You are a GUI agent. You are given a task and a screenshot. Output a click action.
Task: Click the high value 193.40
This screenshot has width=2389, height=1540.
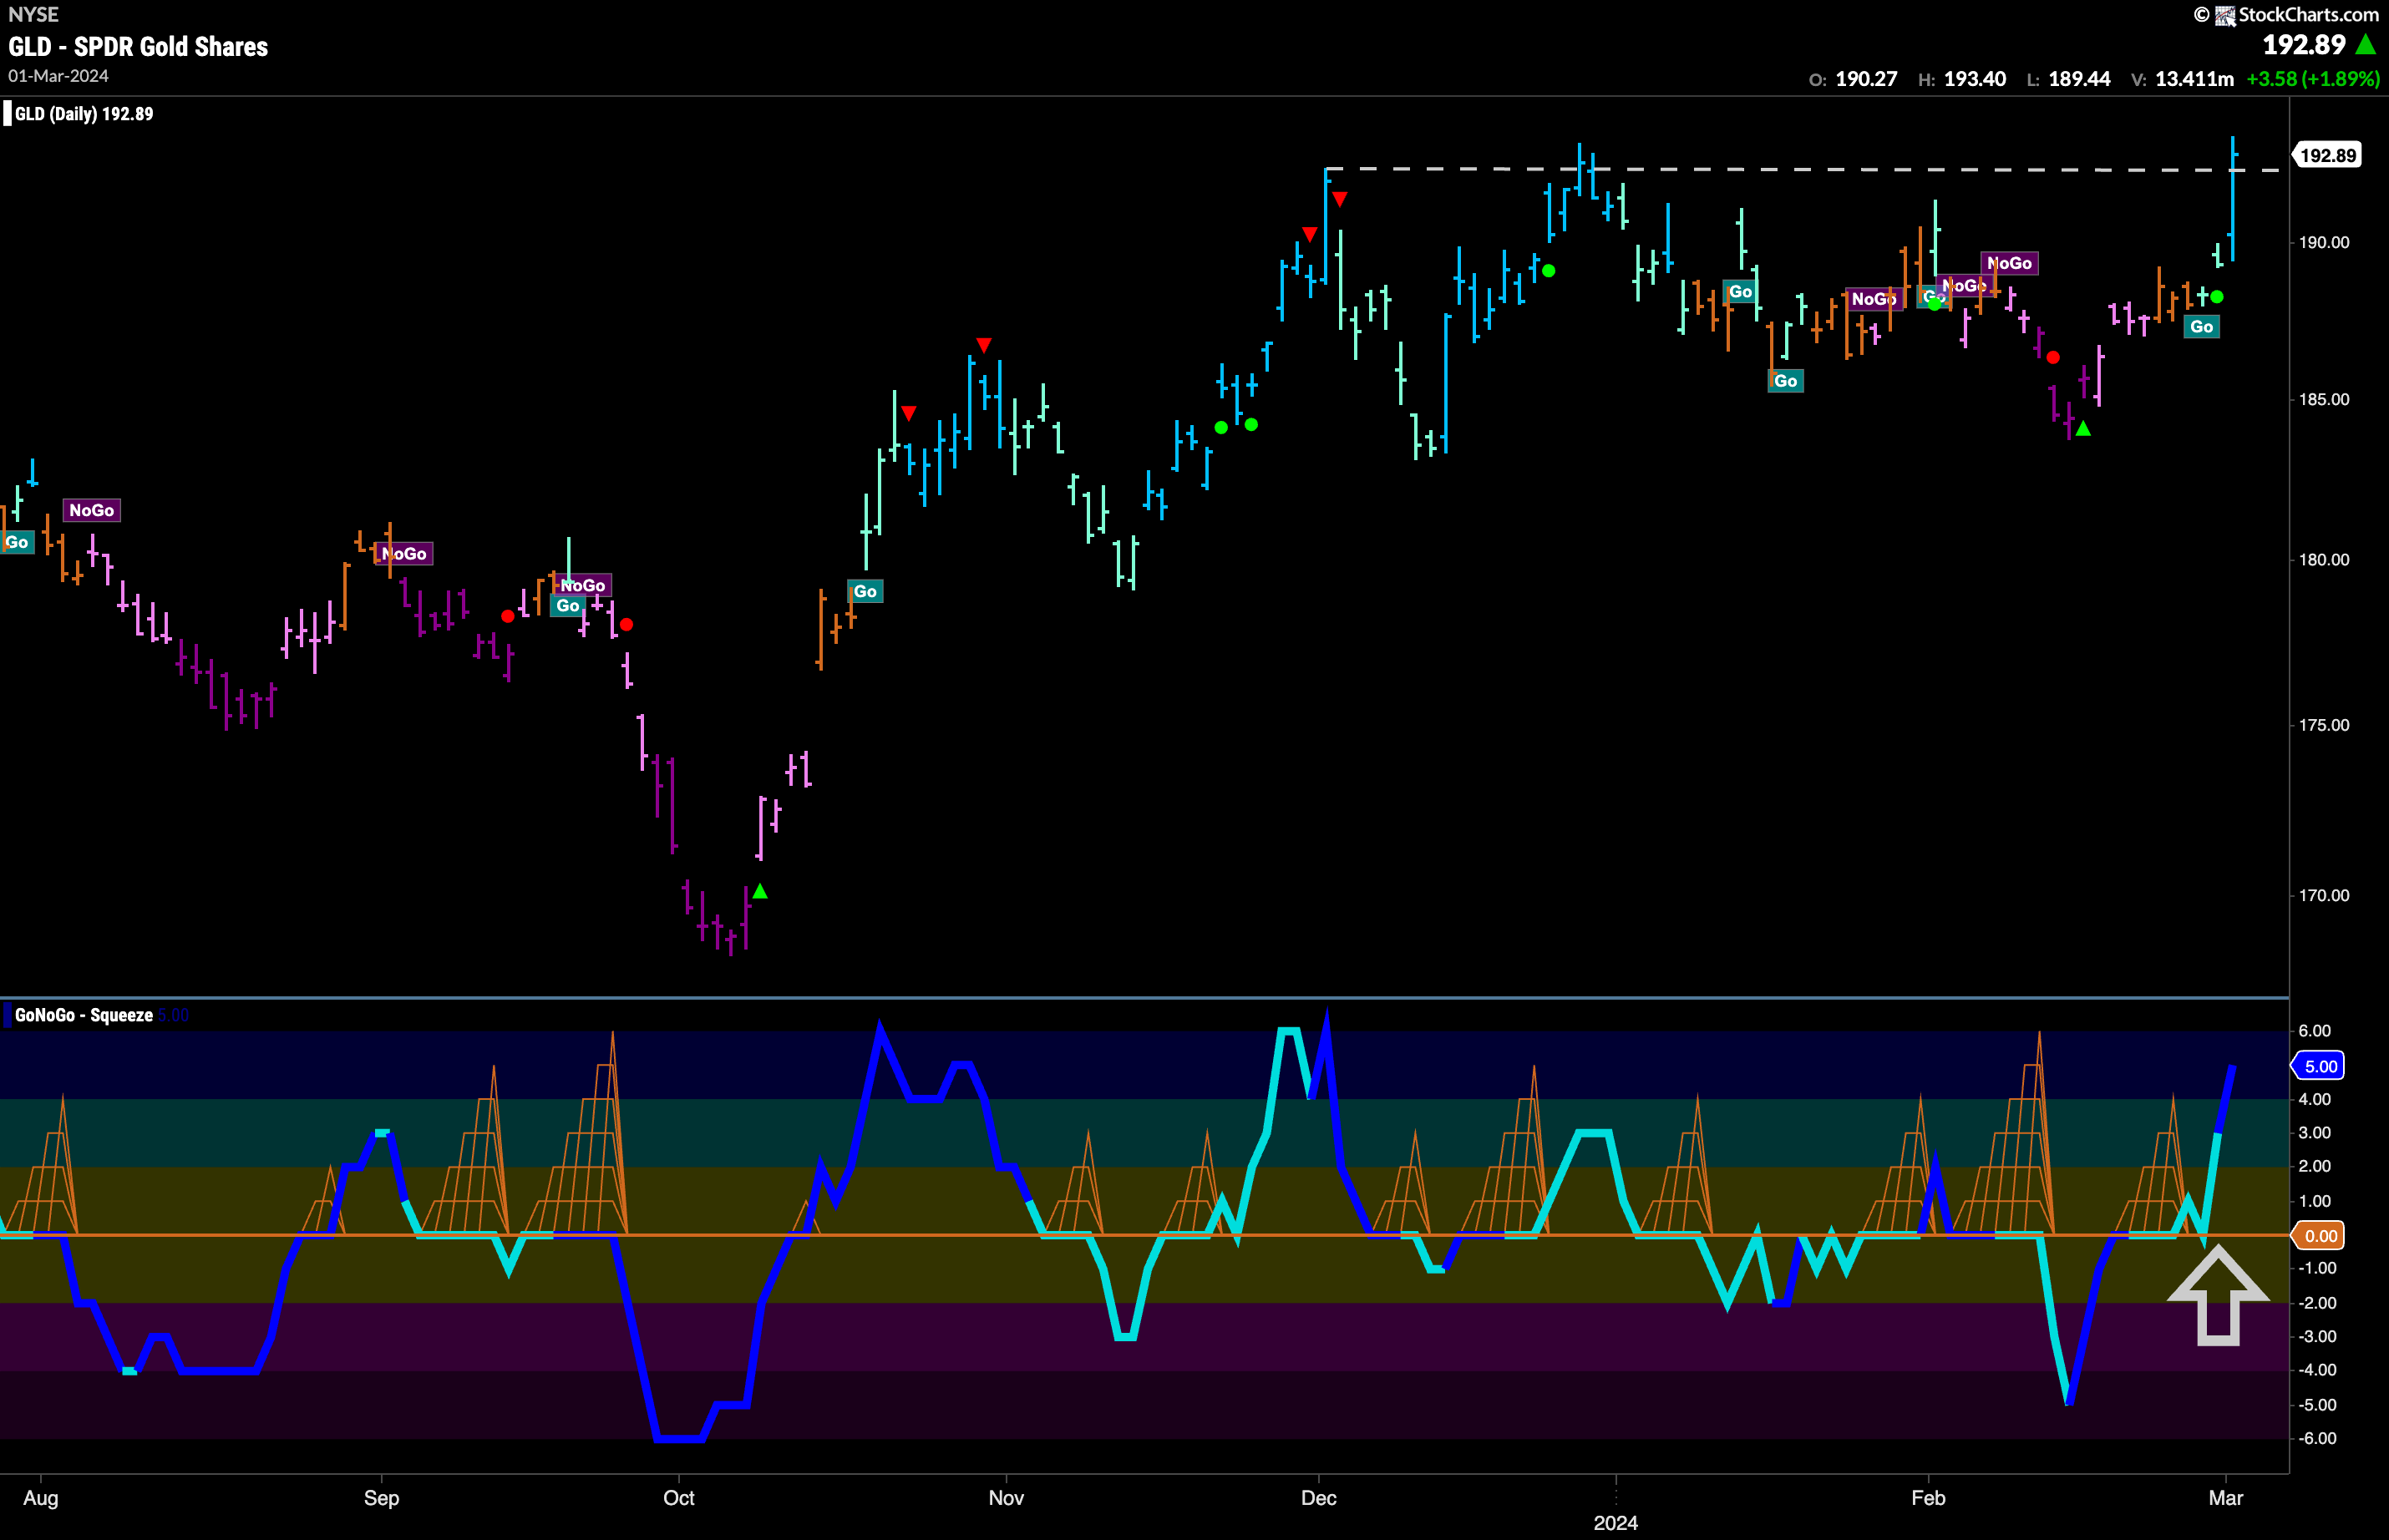click(1975, 79)
